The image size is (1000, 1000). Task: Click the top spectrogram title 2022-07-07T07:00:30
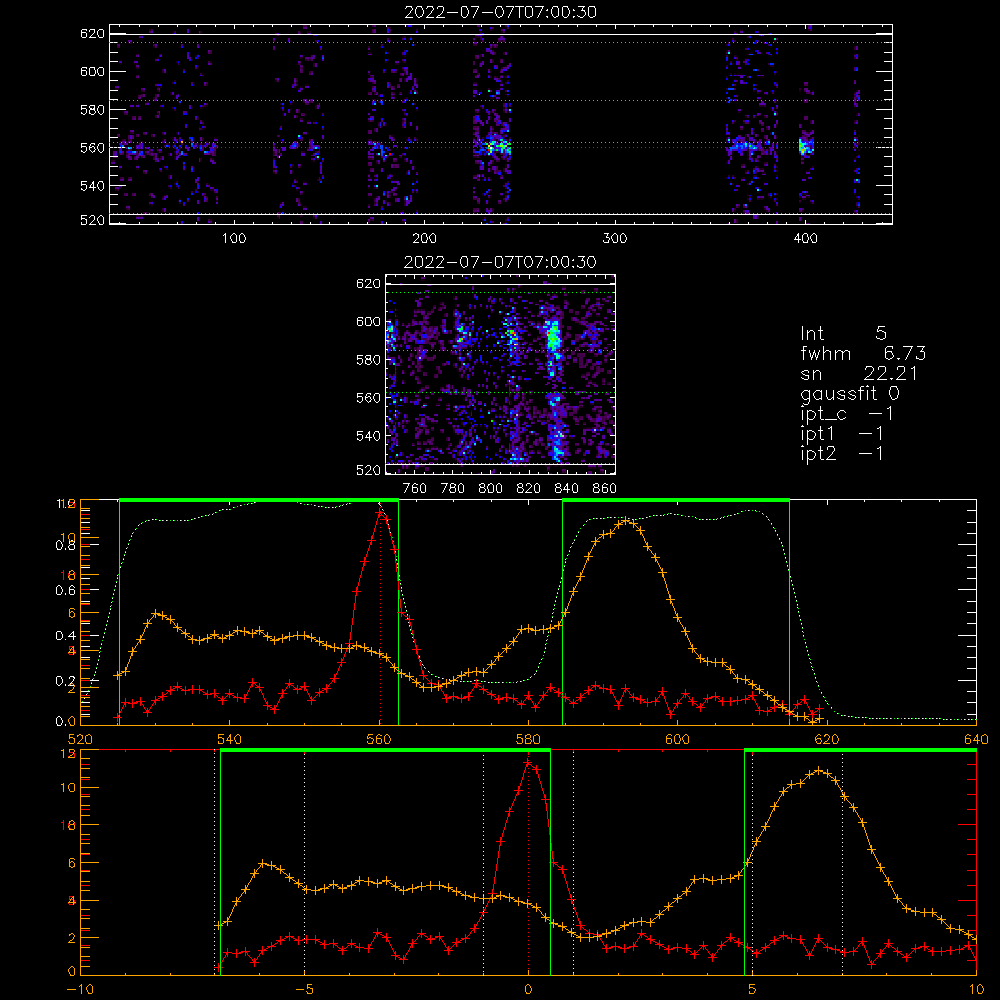[501, 12]
